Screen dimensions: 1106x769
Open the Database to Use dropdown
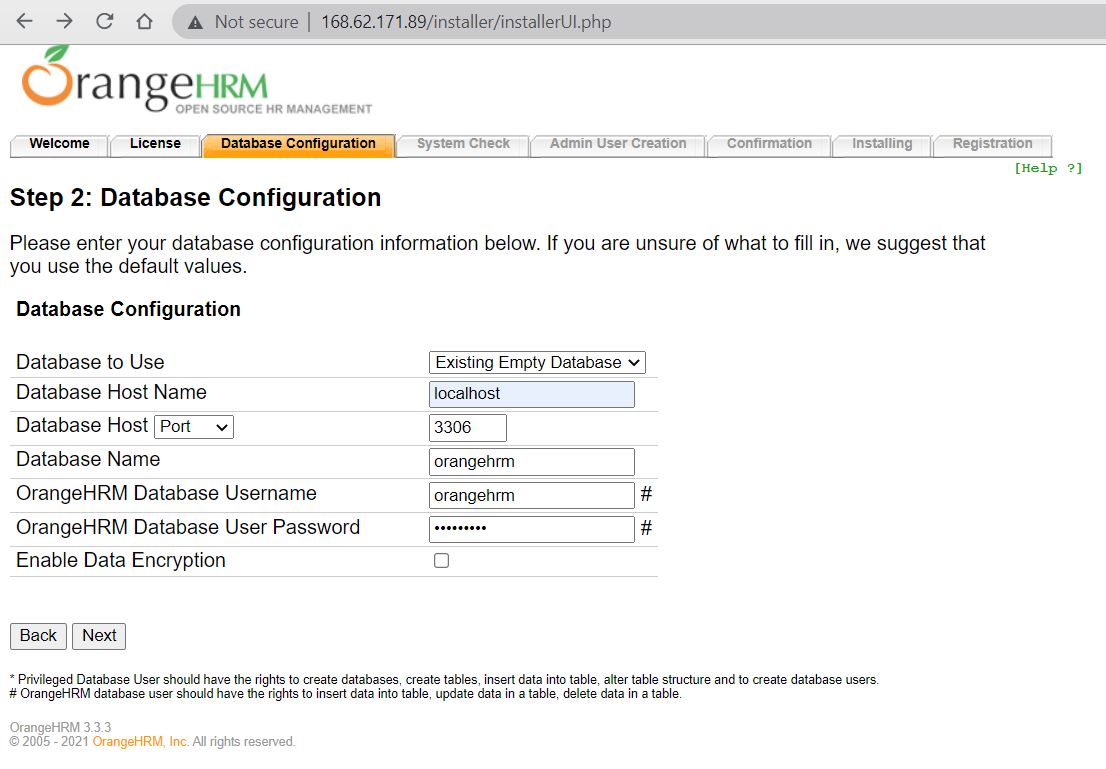(x=537, y=362)
